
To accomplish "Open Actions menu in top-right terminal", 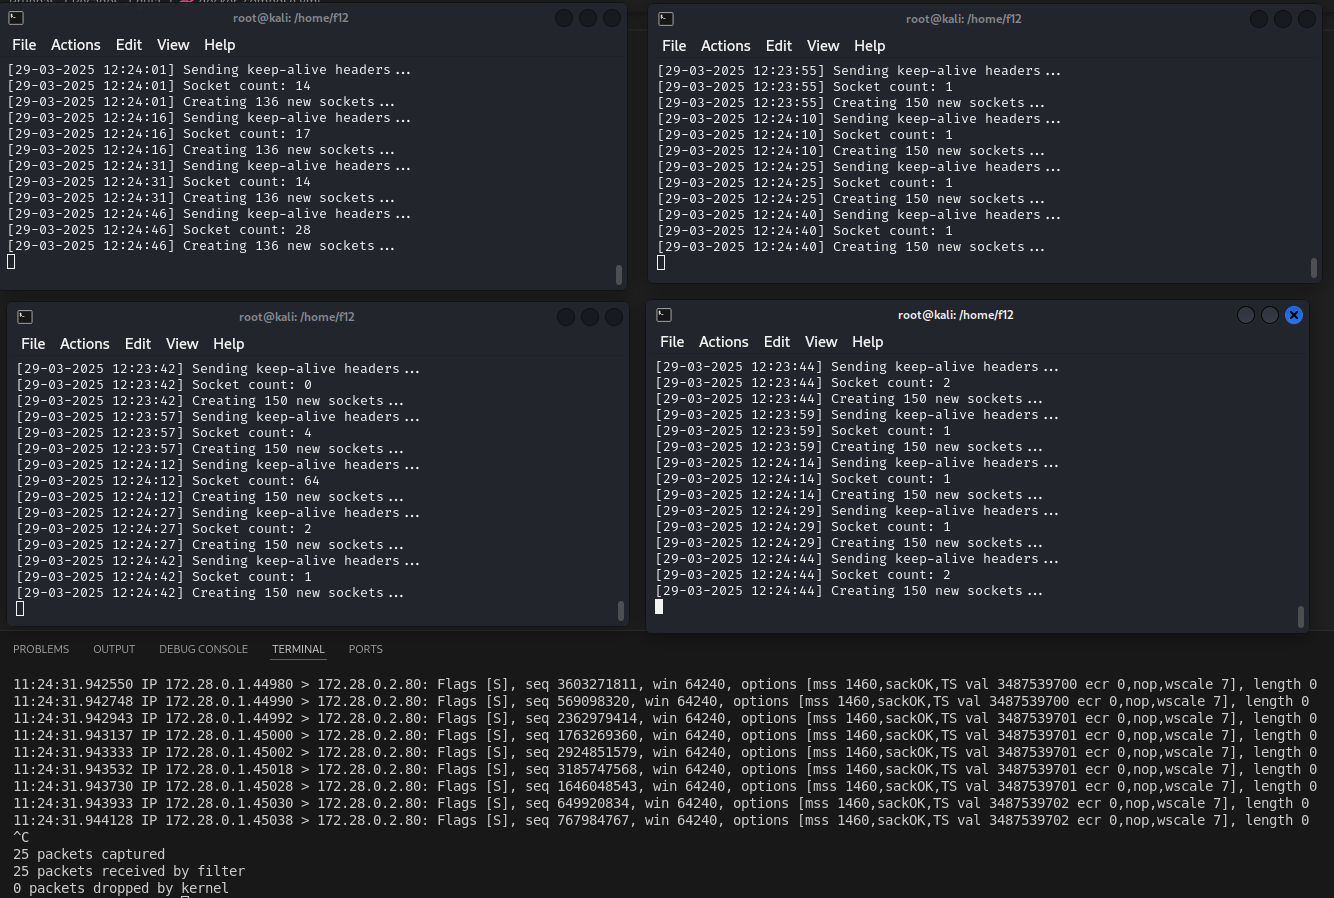I will point(726,46).
